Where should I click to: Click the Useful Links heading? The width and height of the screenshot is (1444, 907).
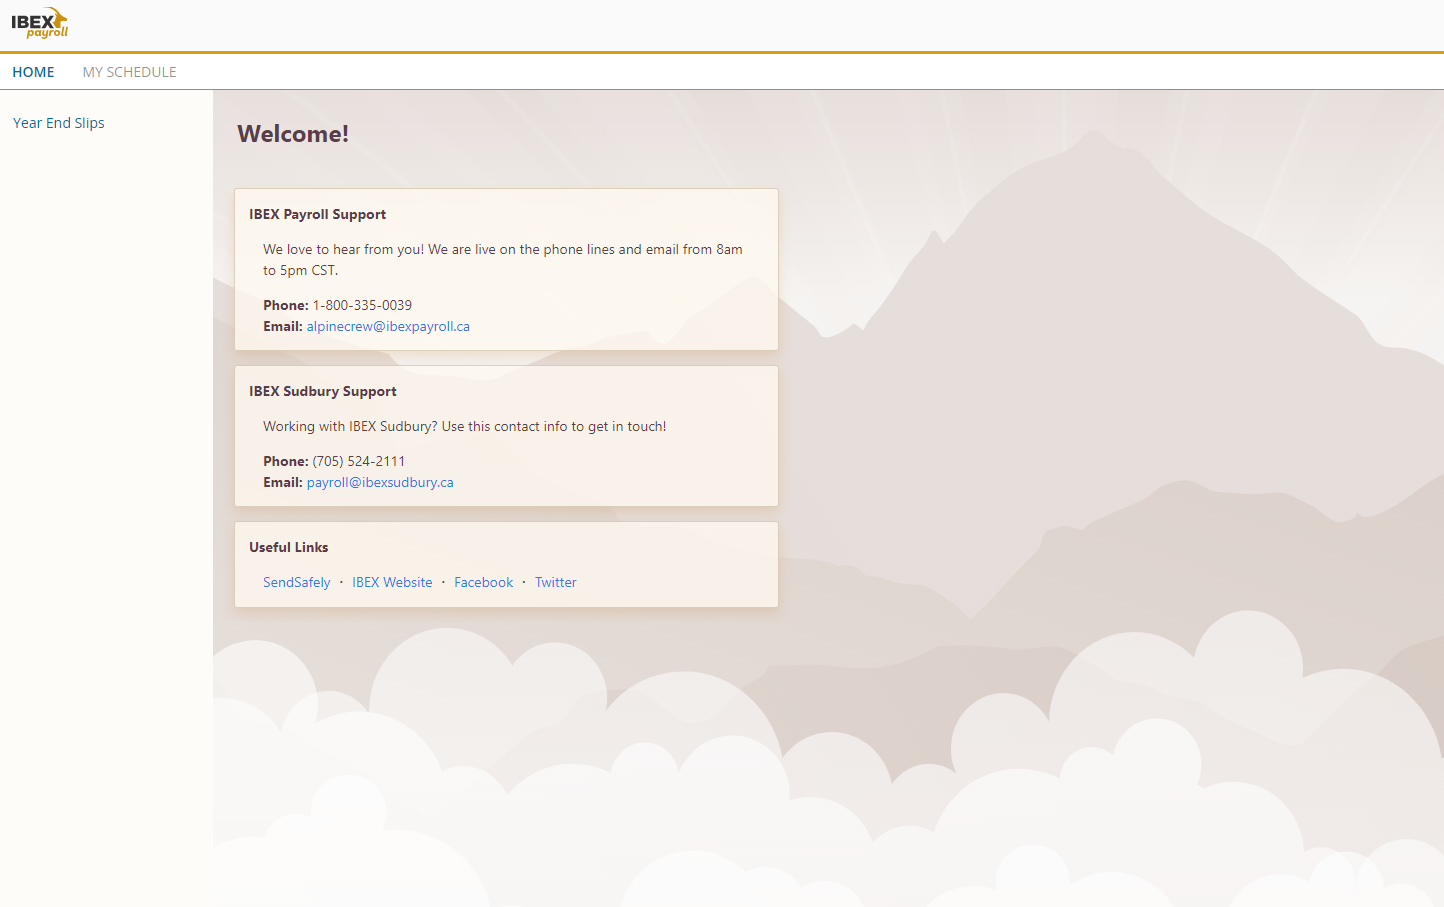288,547
